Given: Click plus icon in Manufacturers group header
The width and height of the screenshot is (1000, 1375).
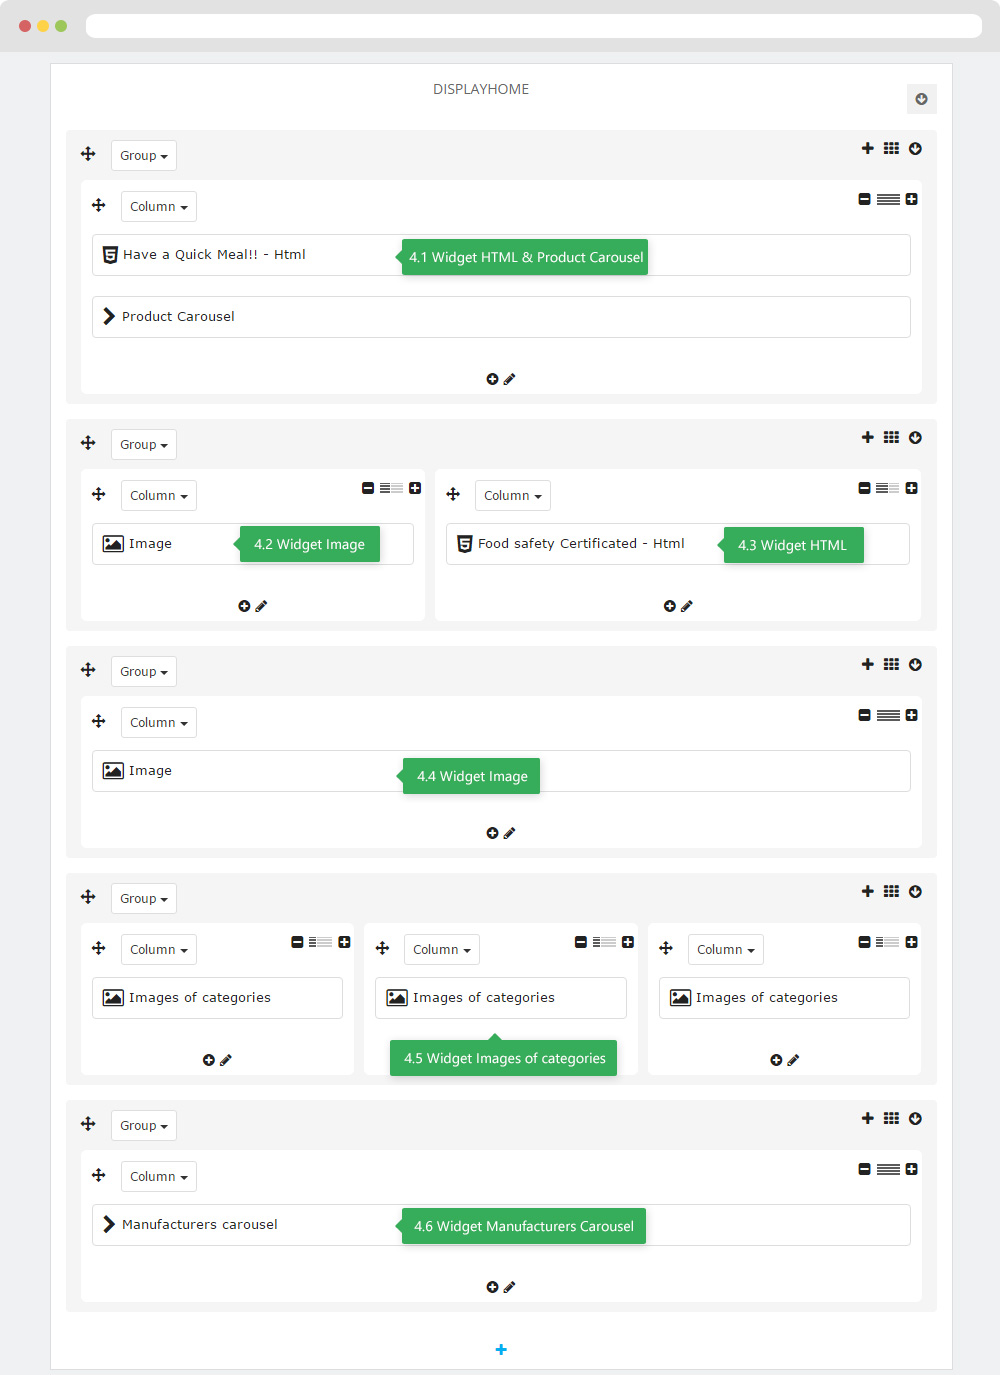Looking at the screenshot, I should (867, 1118).
